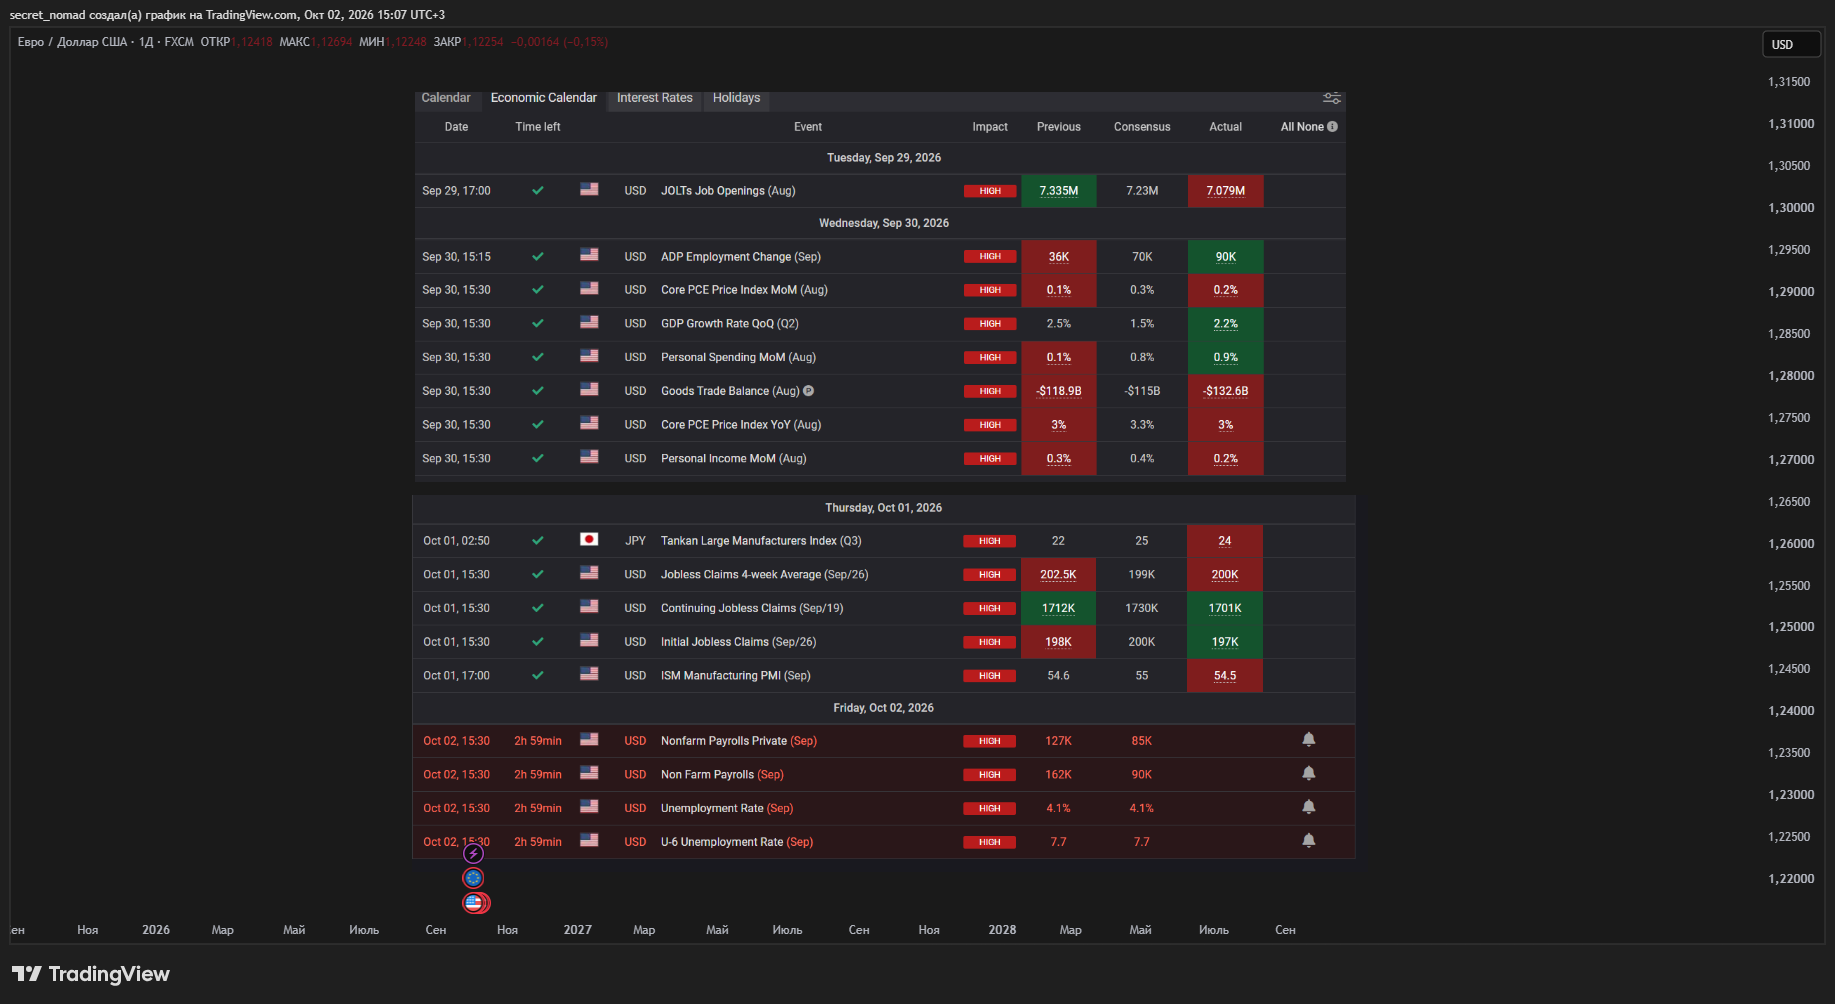This screenshot has height=1004, width=1835.
Task: Open the calendar filter settings icon
Action: pyautogui.click(x=1332, y=98)
